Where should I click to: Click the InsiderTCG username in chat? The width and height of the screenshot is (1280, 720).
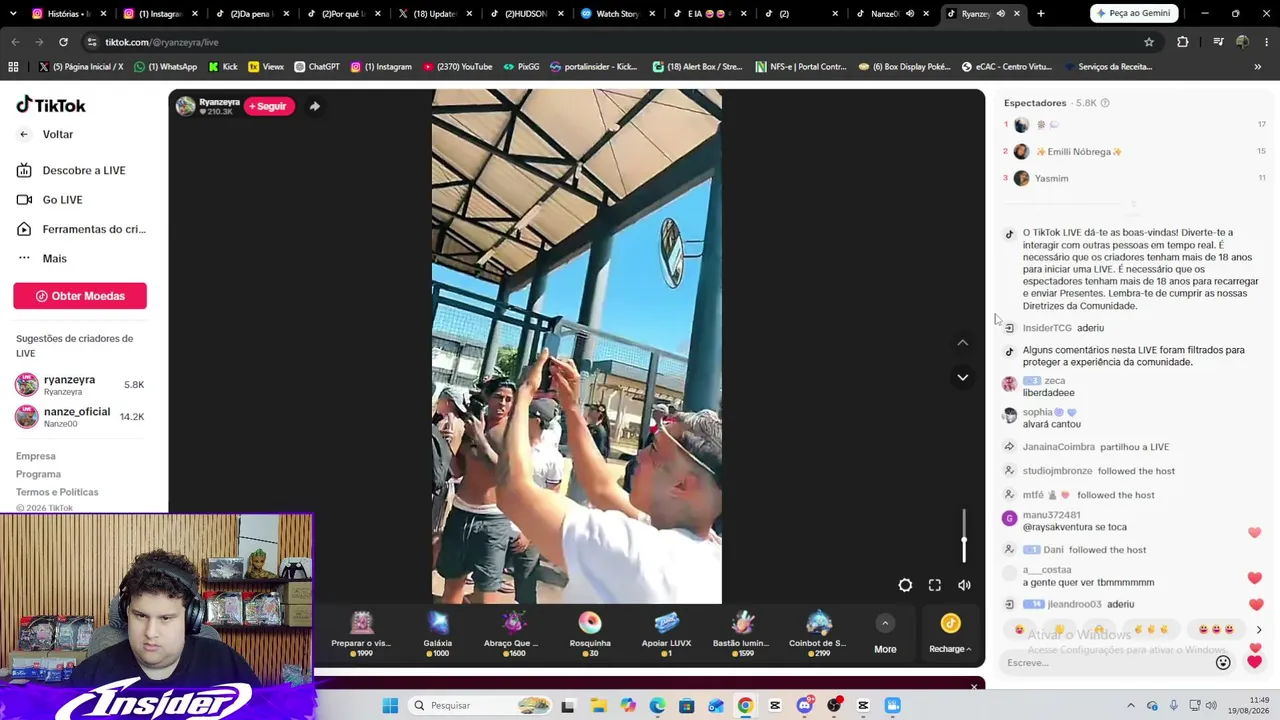coord(1047,328)
